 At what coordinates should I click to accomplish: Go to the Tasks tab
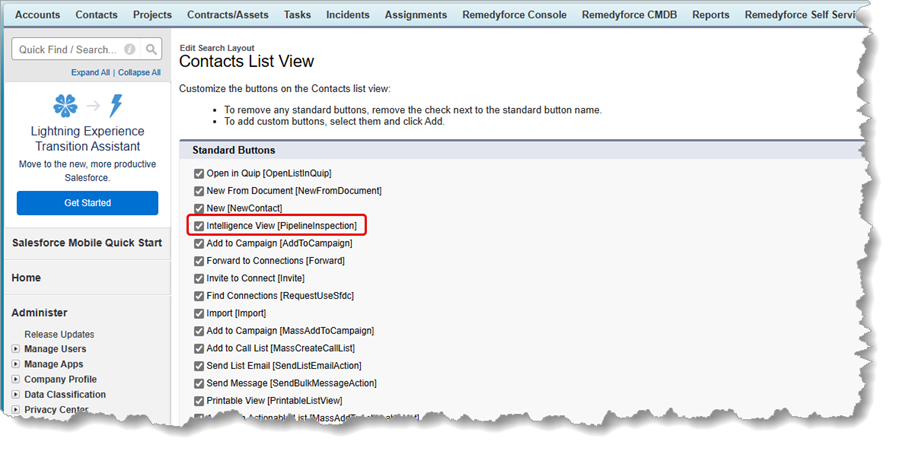pos(297,15)
